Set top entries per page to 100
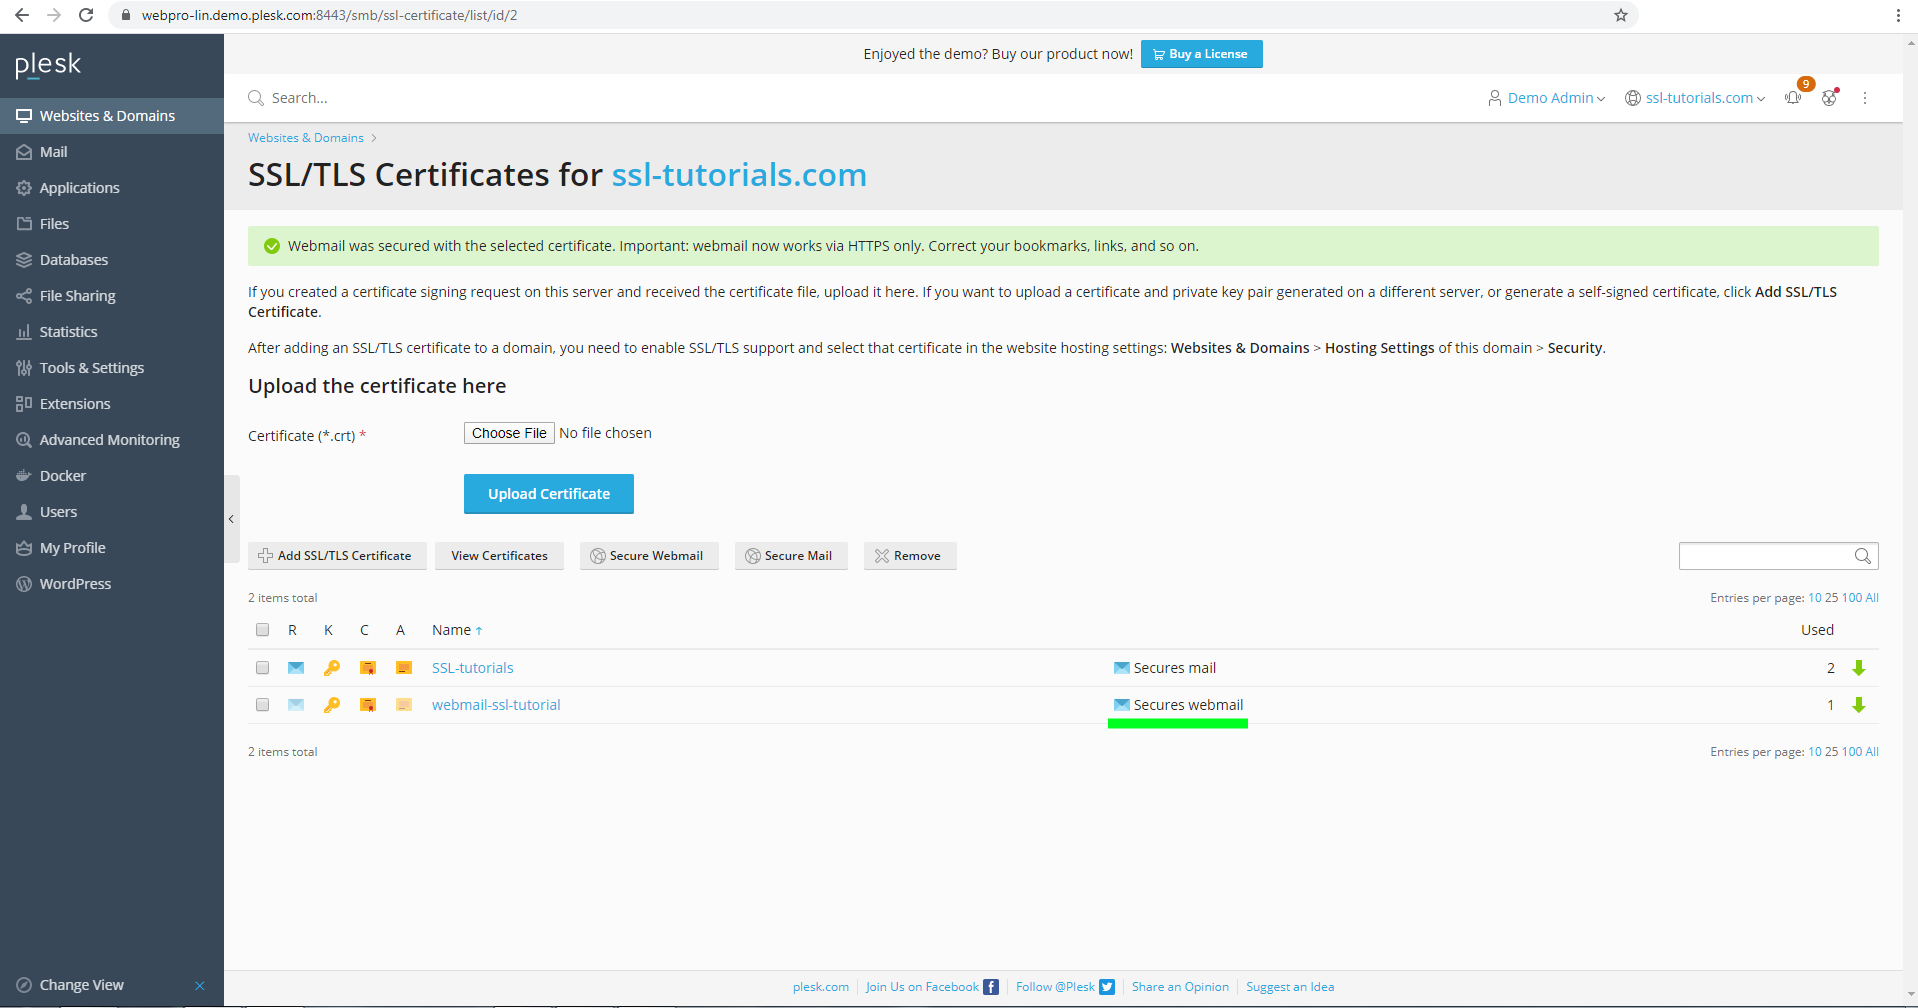Screen dimensions: 1918x1008 (x=1852, y=598)
